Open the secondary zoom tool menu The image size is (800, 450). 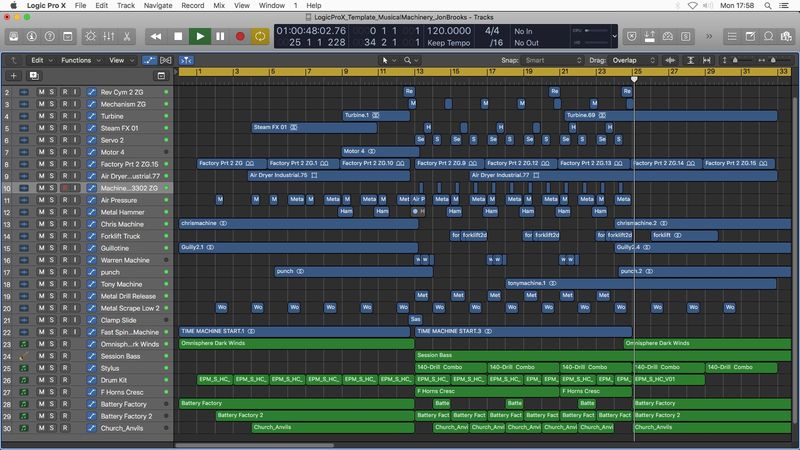coord(411,60)
